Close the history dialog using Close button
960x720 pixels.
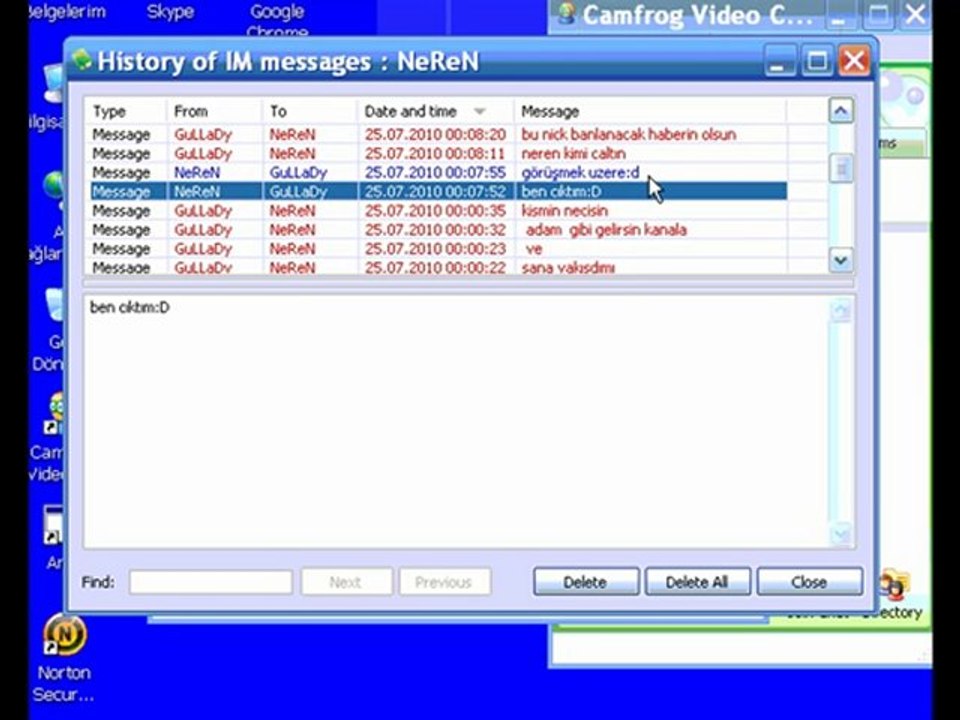809,582
